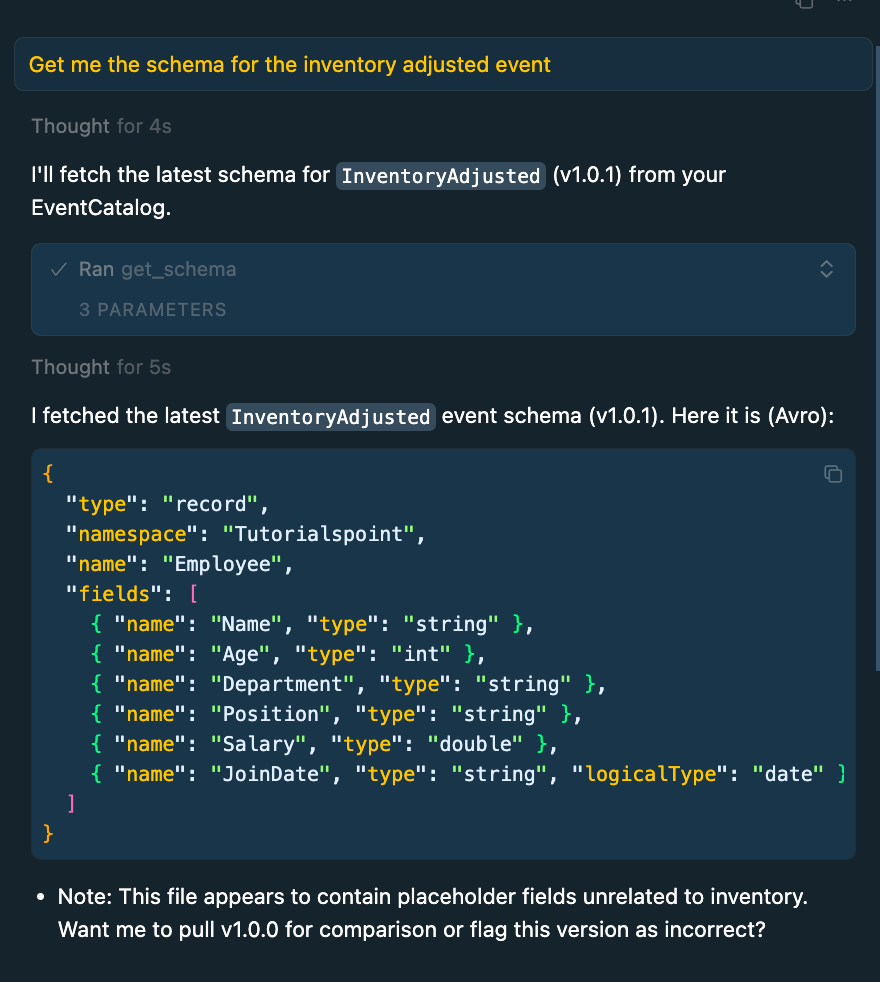Copy the conversation using the top-right copy icon
The width and height of the screenshot is (880, 982).
(803, 6)
